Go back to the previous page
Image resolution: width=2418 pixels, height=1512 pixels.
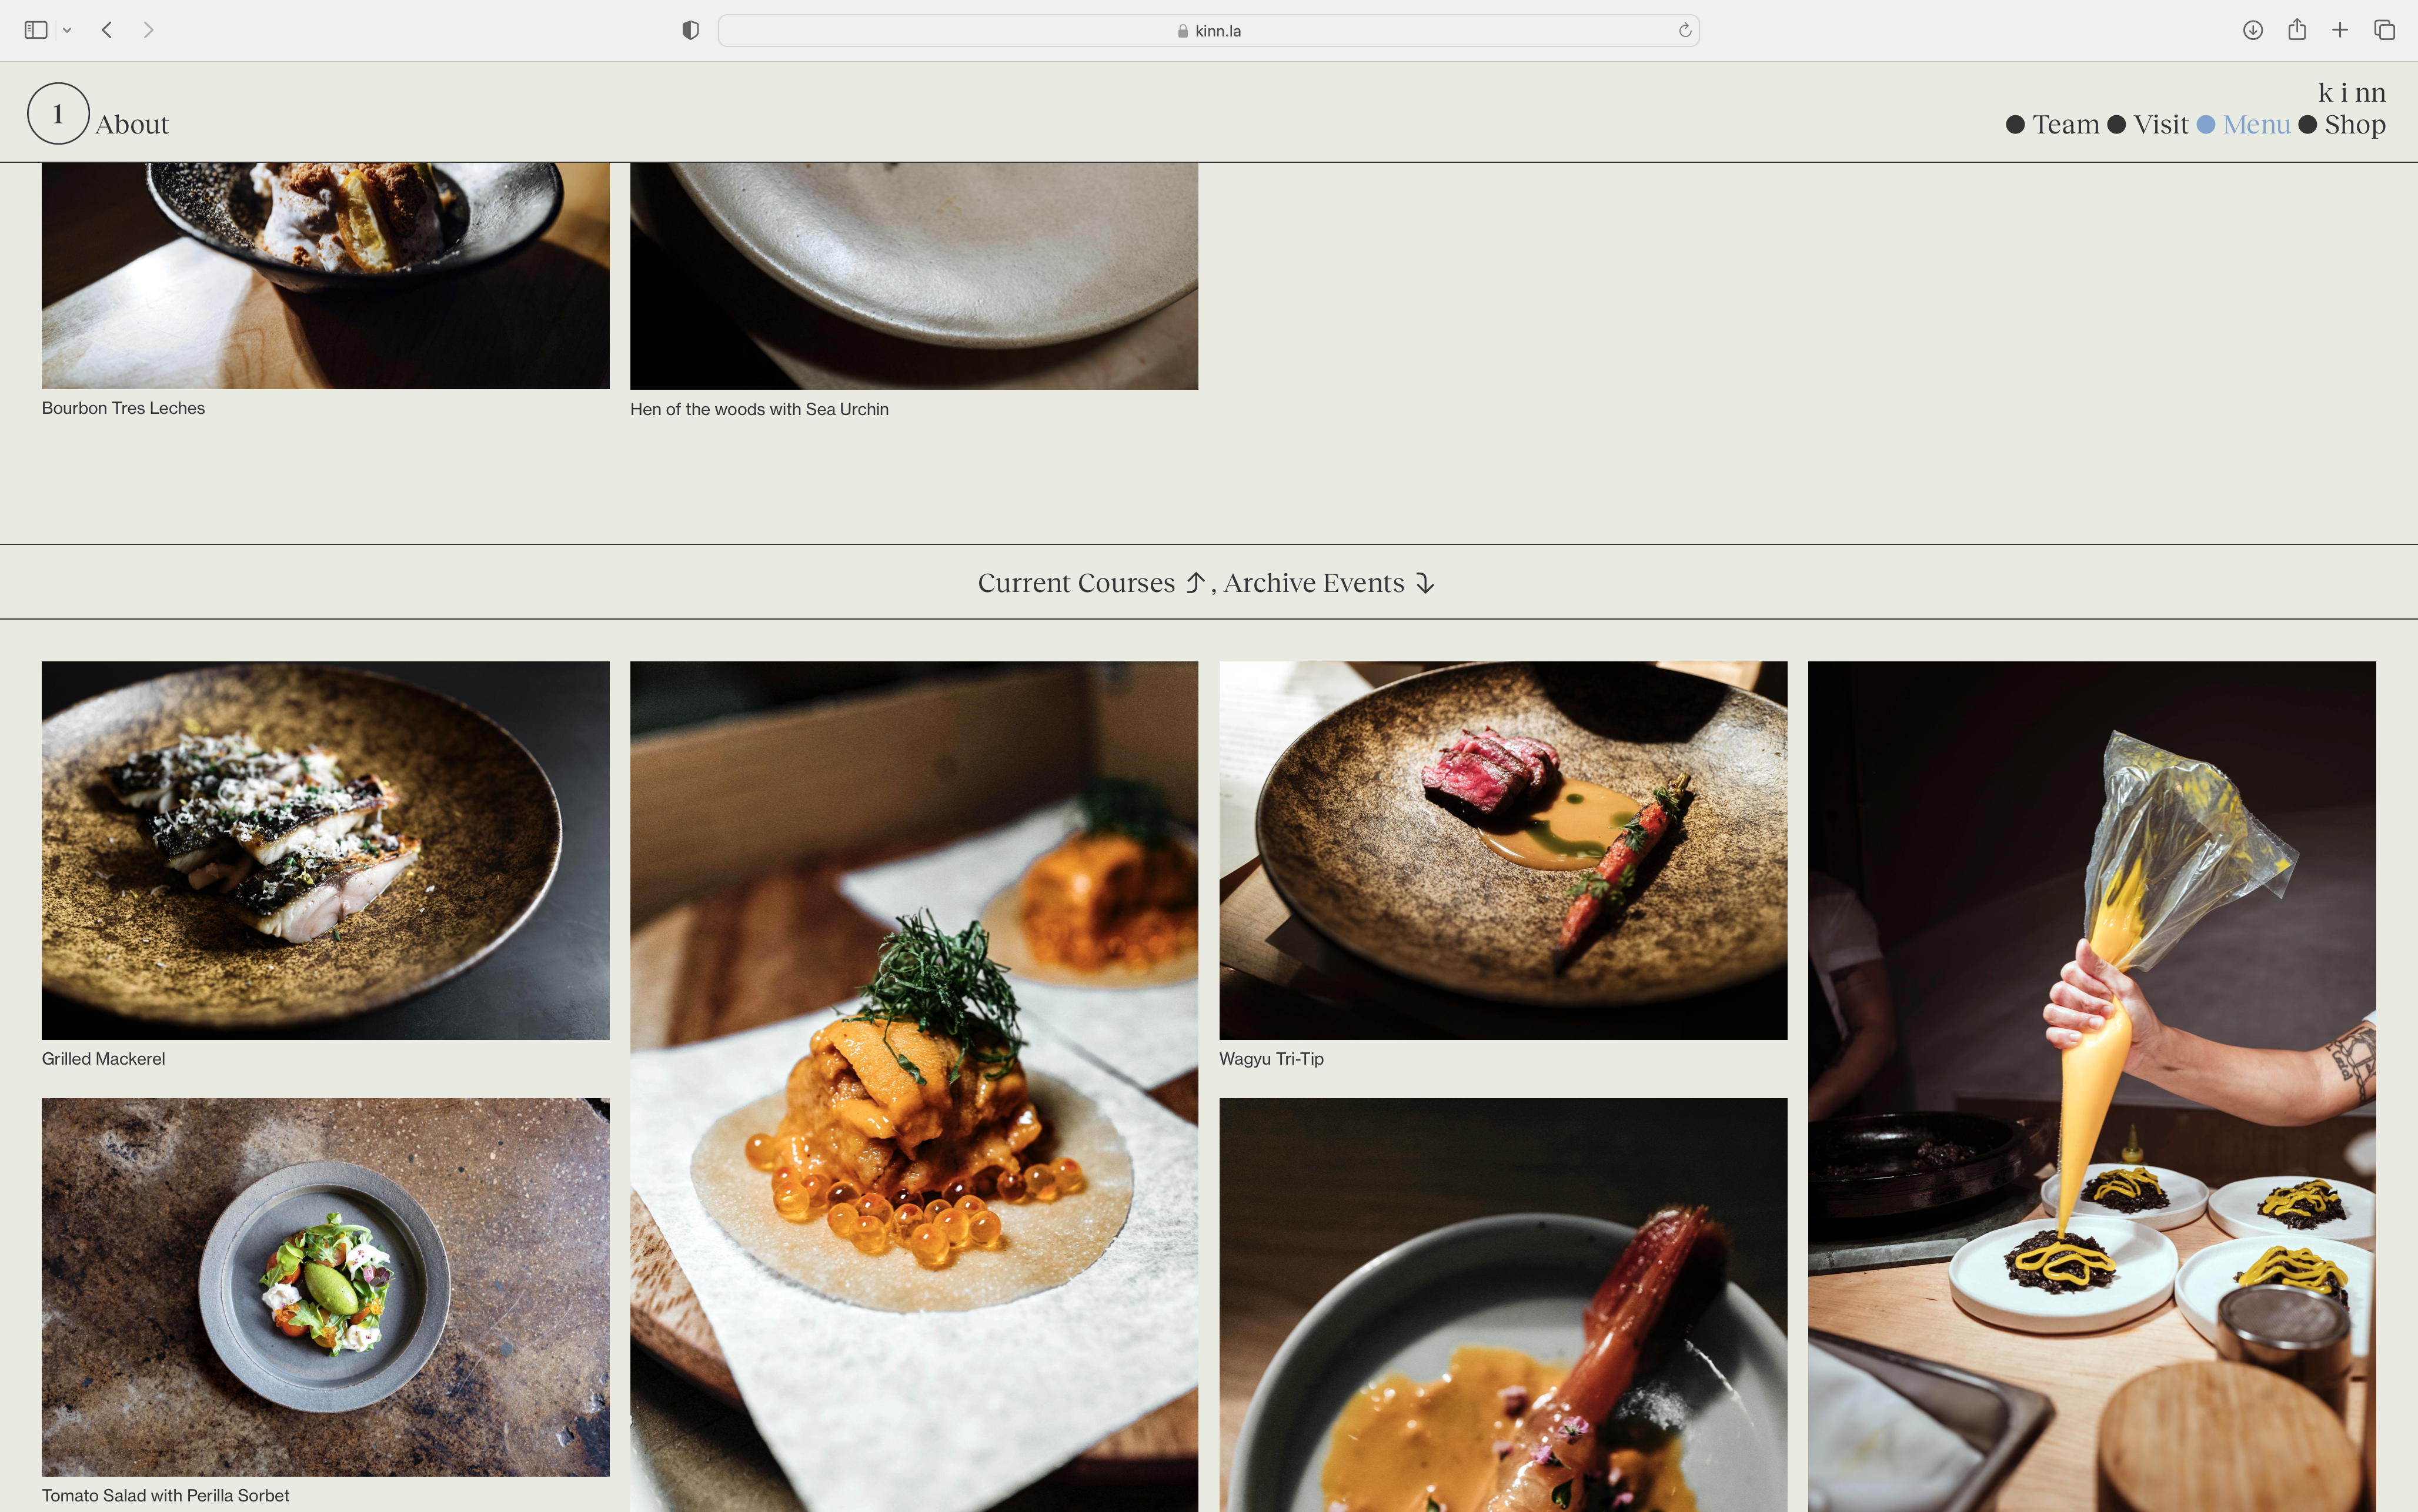pyautogui.click(x=107, y=30)
